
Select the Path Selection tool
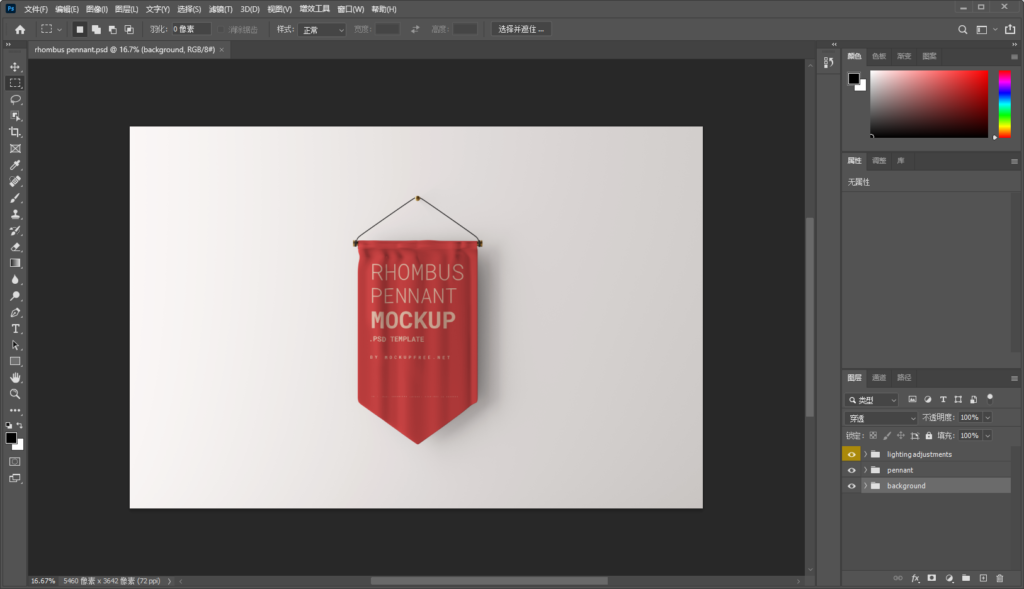tap(15, 345)
